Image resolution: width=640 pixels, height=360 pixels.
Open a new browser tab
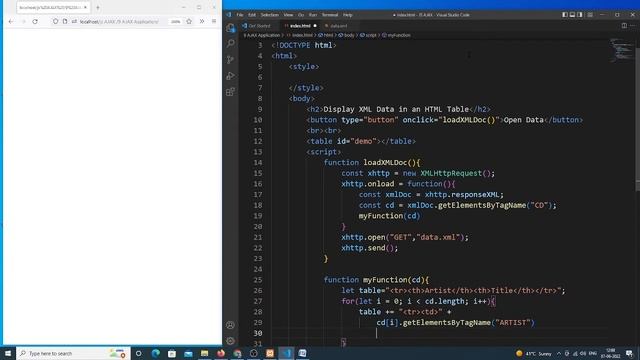click(98, 7)
